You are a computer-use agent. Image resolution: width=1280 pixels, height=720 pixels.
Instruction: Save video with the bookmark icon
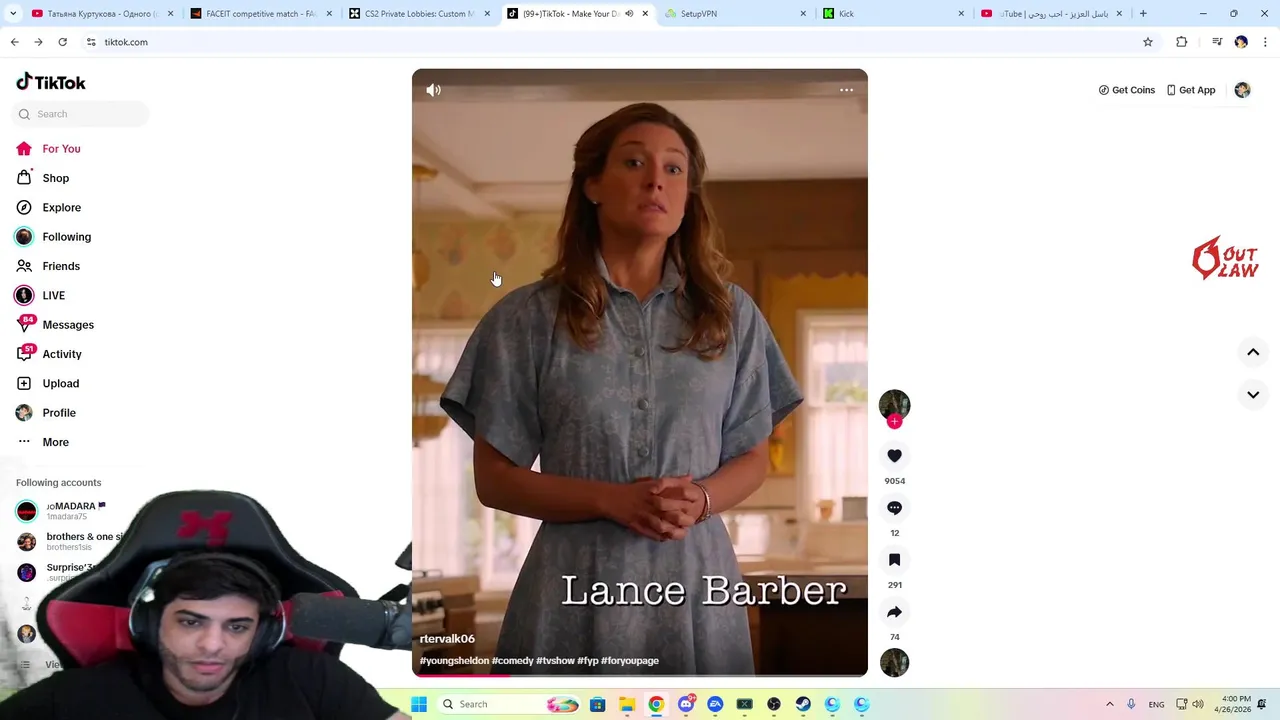pos(894,560)
